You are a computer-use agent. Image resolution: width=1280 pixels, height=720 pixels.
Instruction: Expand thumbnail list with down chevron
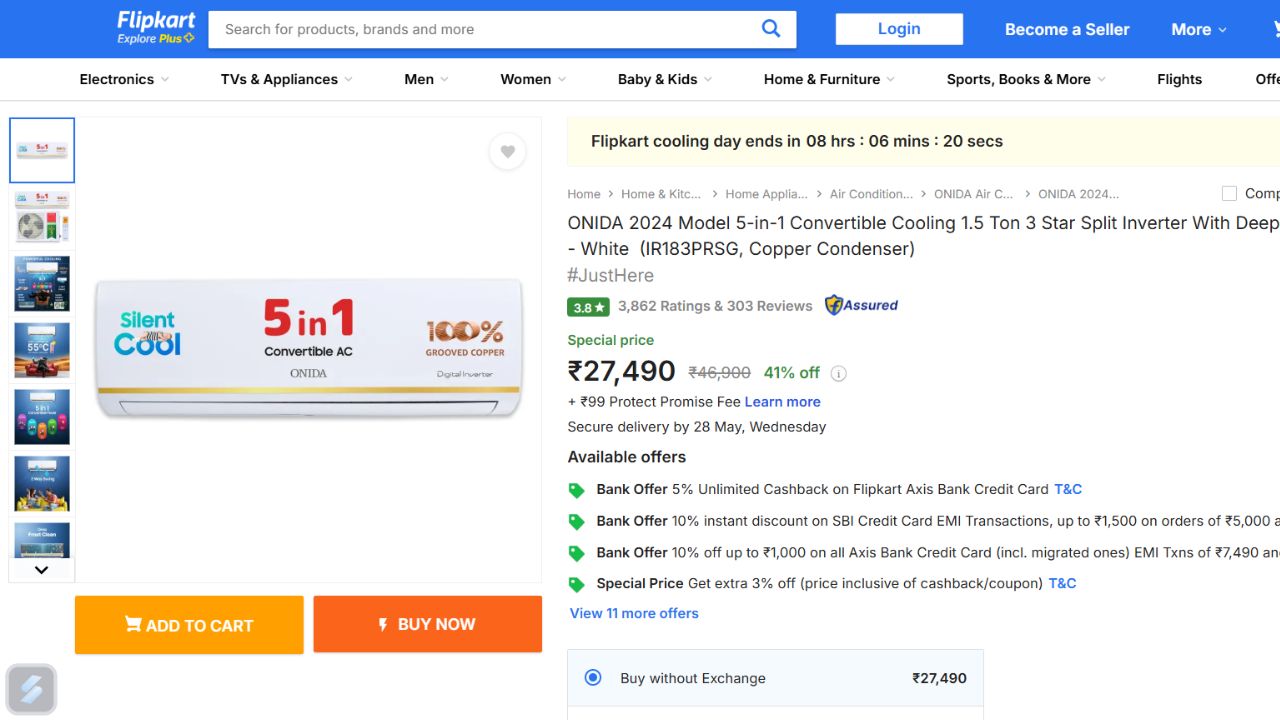(41, 570)
